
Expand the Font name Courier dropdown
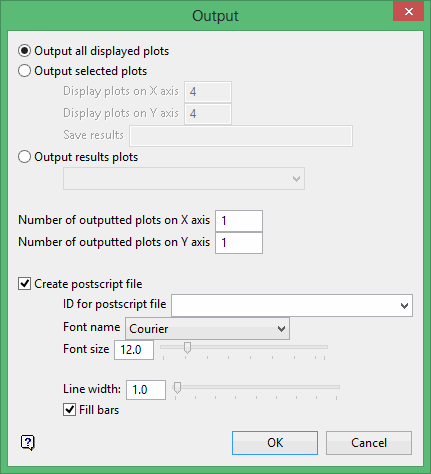point(207,329)
